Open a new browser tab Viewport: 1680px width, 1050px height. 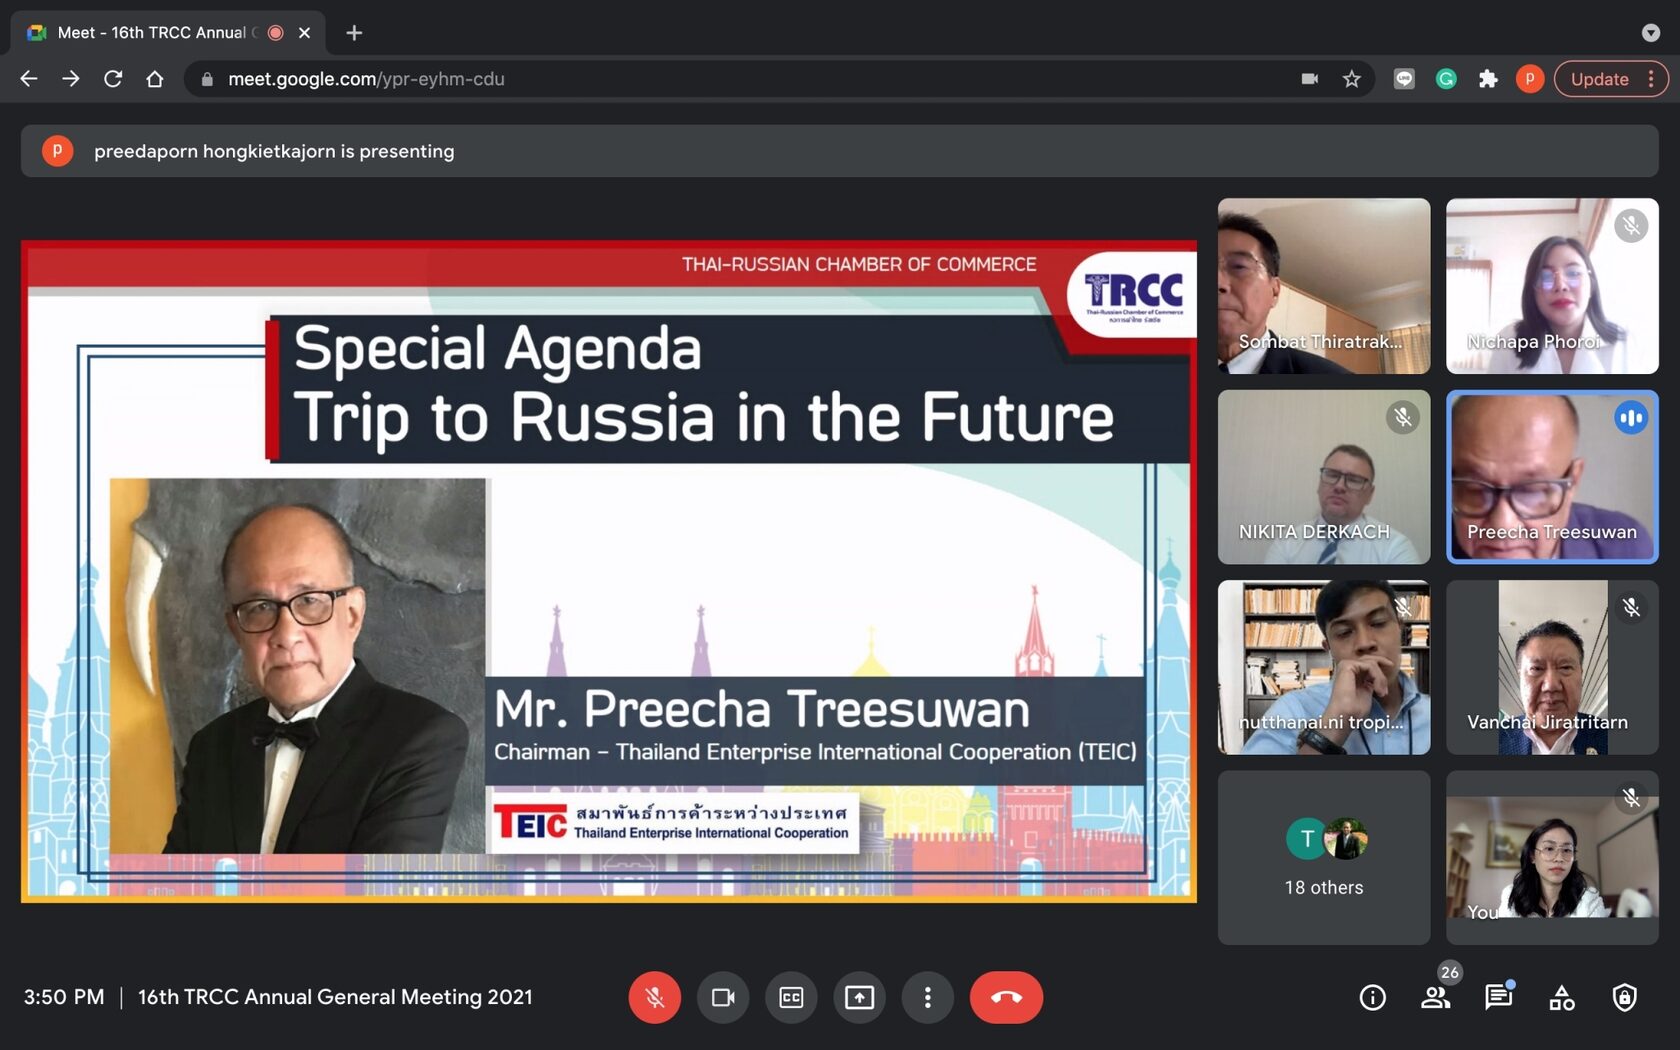click(x=354, y=33)
